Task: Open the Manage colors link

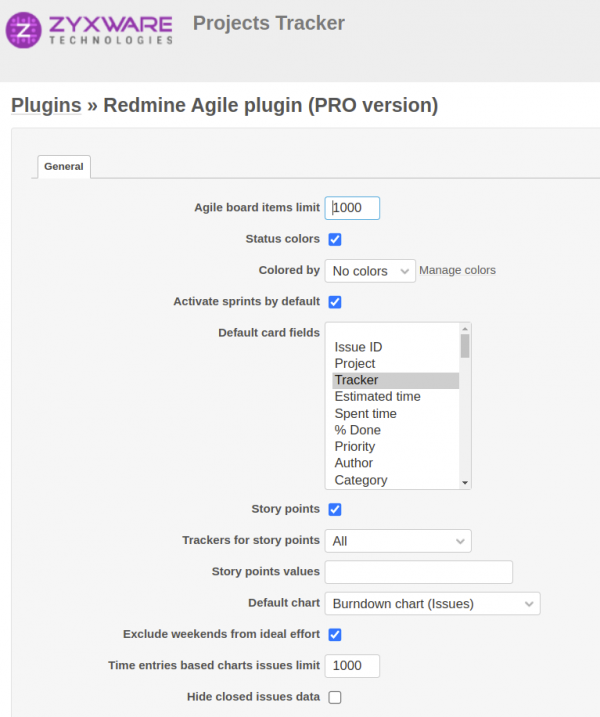Action: click(457, 270)
